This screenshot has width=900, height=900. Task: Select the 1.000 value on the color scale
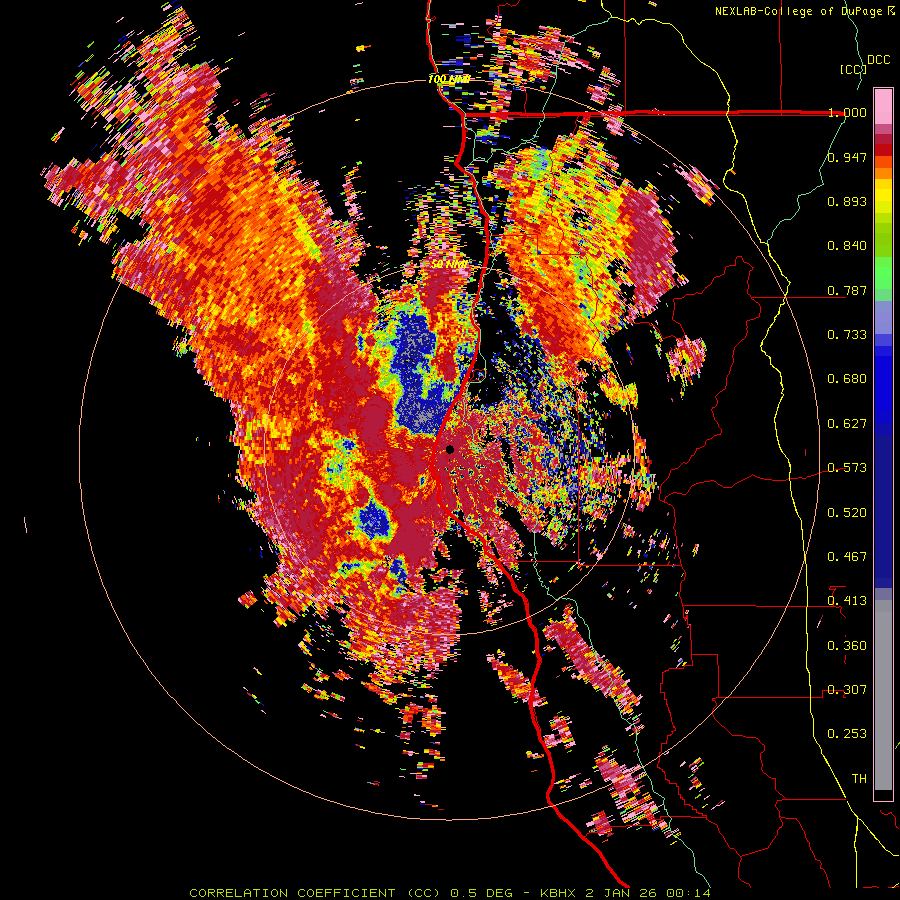tap(847, 112)
